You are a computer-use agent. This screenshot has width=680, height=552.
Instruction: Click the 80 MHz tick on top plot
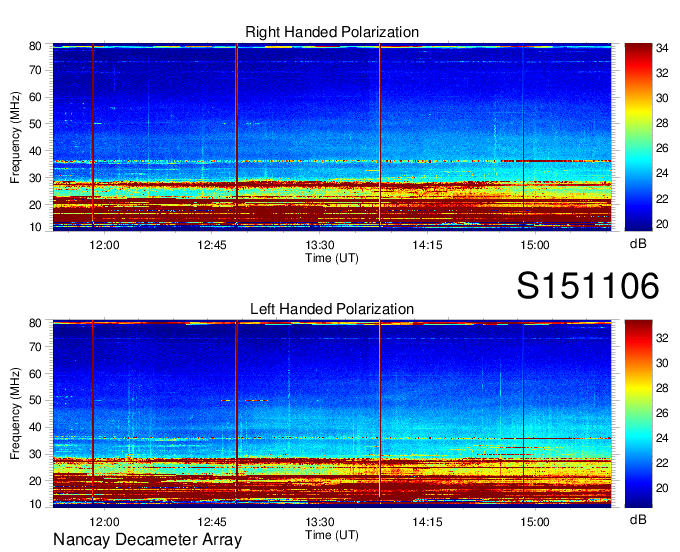click(x=35, y=46)
